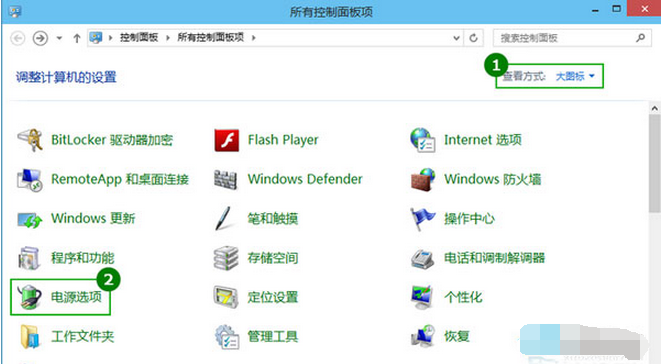Click the RemoteApp 和桌面连接 icon
Screen dimensions: 661x364
30,180
